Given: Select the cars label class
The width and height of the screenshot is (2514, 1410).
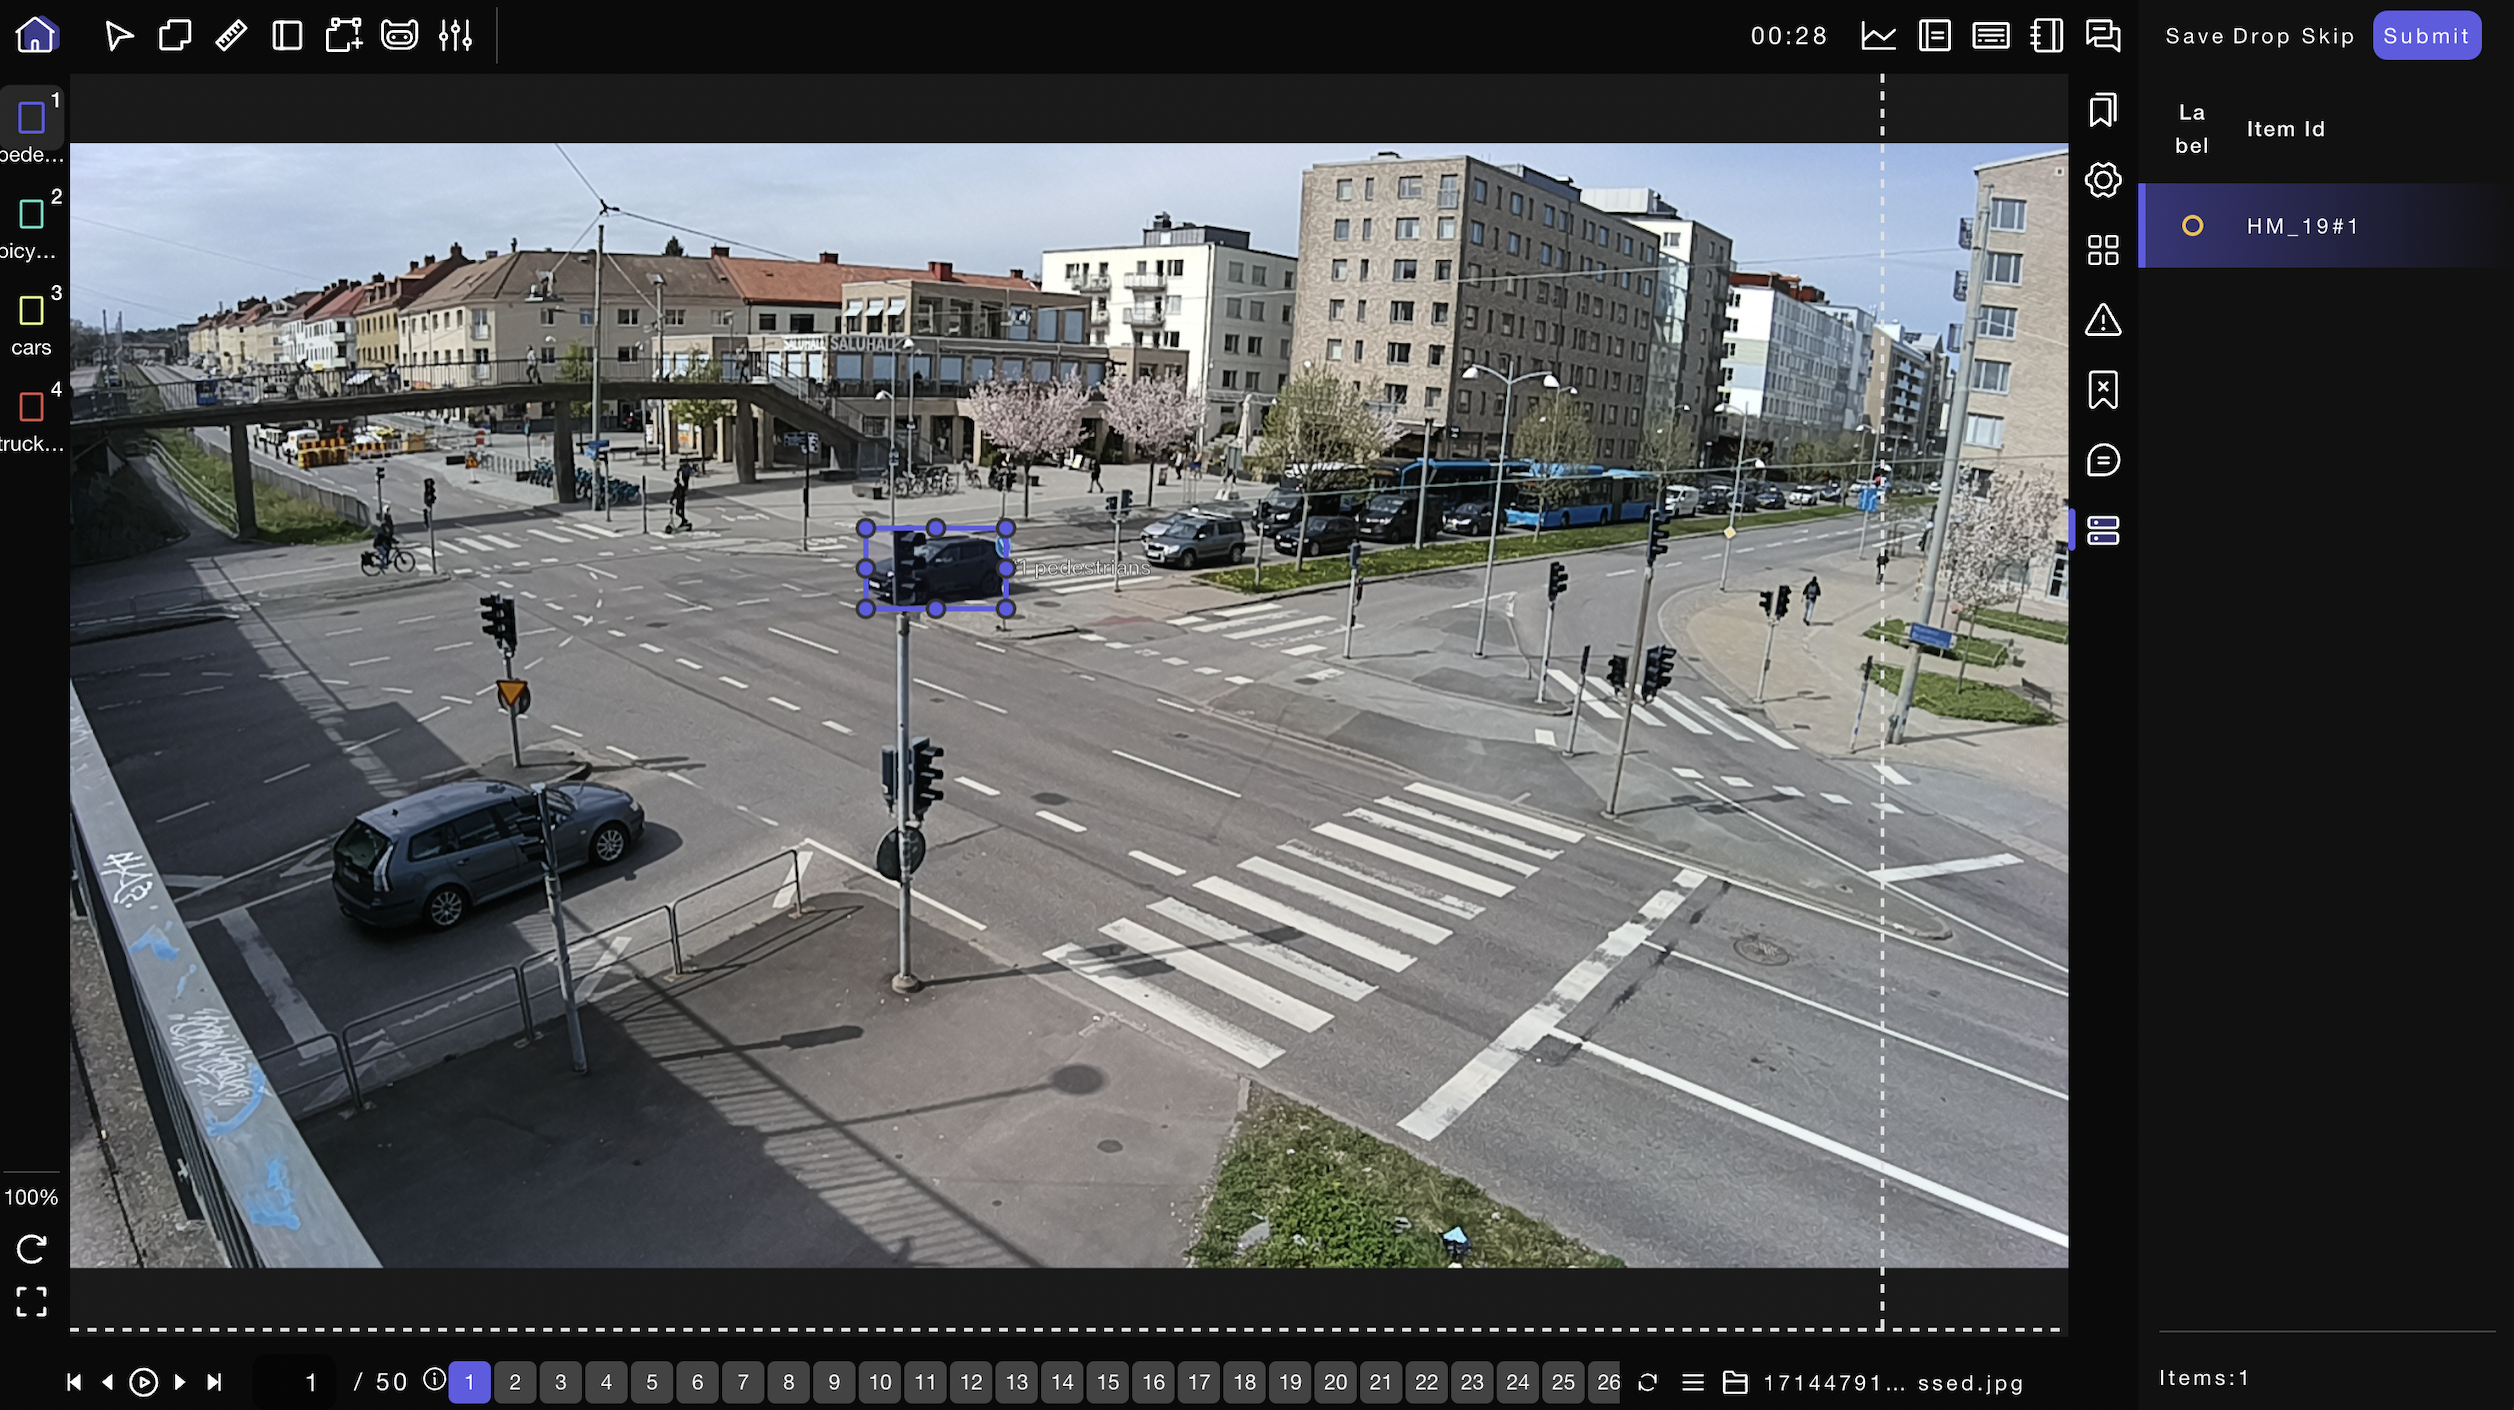Looking at the screenshot, I should click(31, 311).
